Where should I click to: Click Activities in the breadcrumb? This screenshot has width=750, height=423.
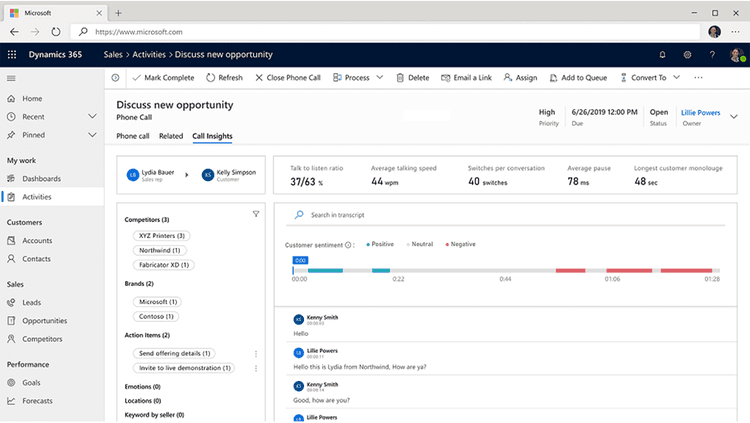[149, 55]
